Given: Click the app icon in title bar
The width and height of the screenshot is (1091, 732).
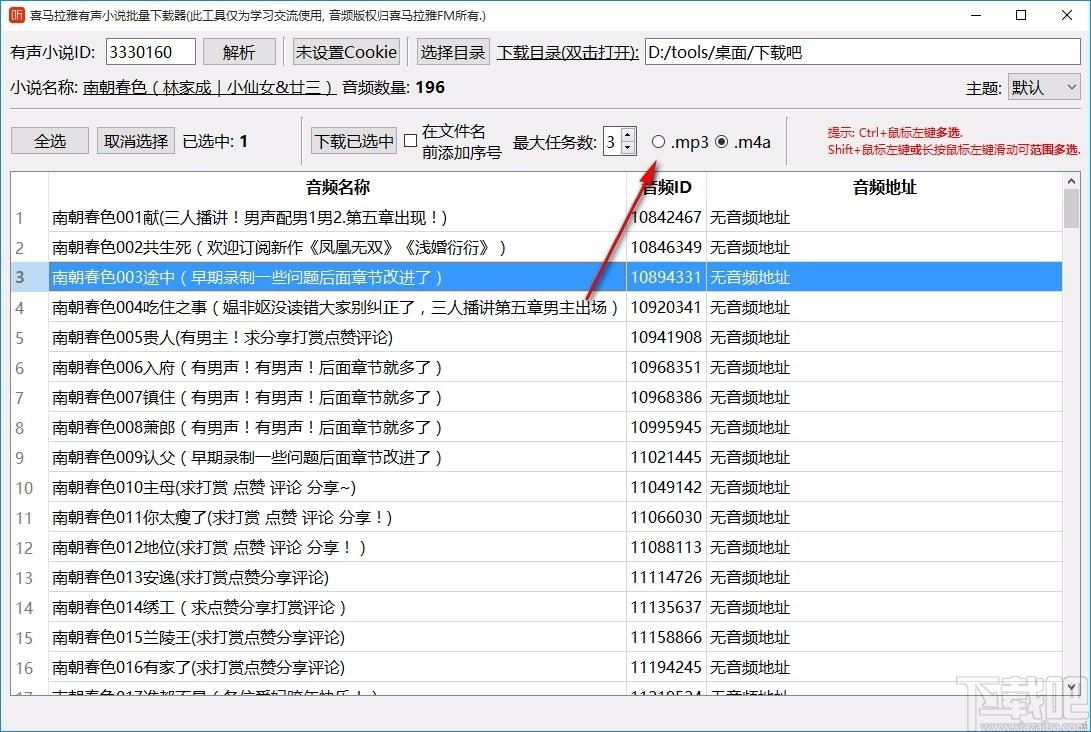Looking at the screenshot, I should (15, 15).
